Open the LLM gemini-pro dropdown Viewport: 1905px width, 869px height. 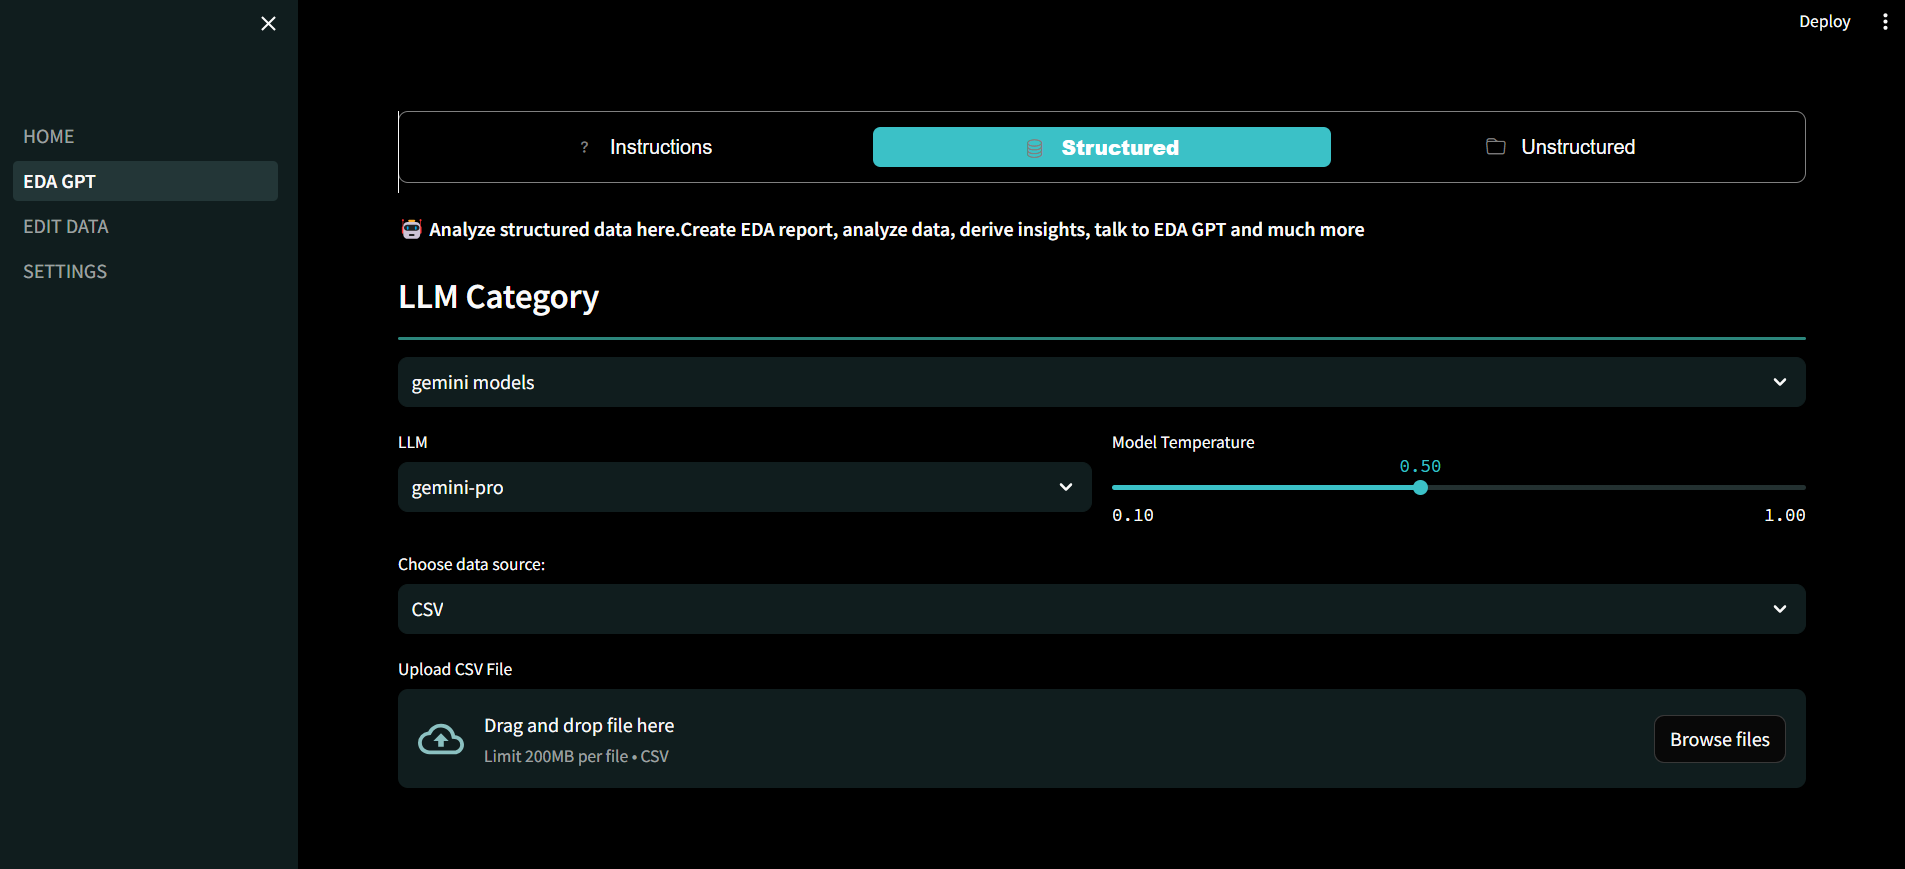(x=745, y=487)
